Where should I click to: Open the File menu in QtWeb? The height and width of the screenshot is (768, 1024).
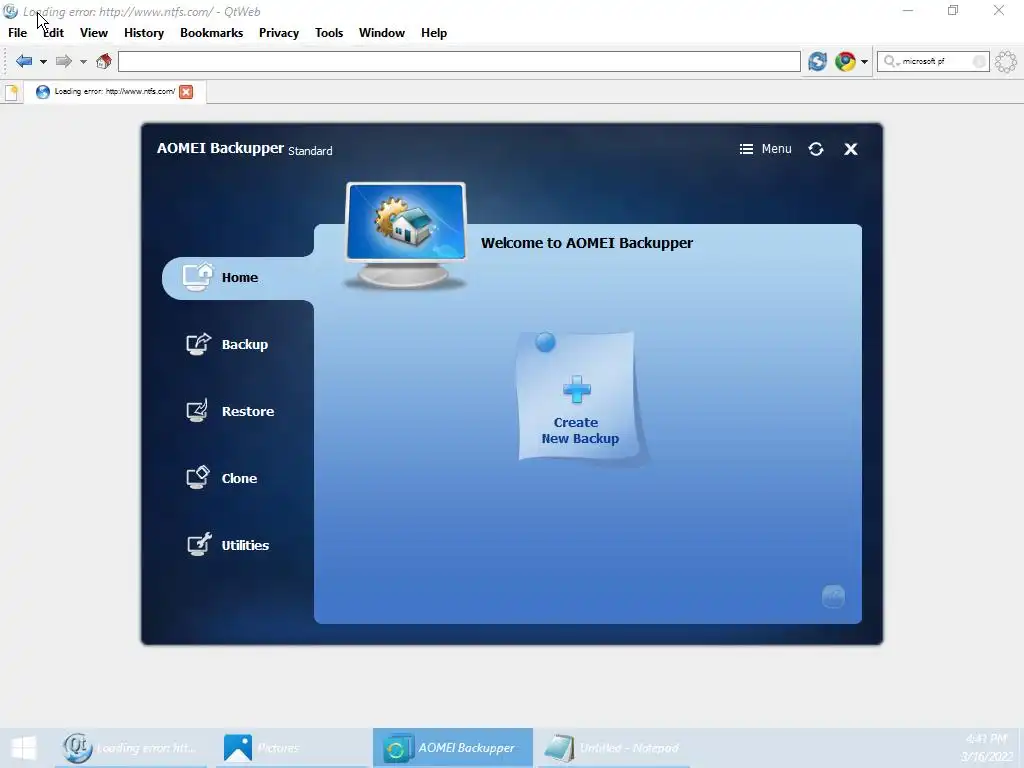click(x=18, y=33)
